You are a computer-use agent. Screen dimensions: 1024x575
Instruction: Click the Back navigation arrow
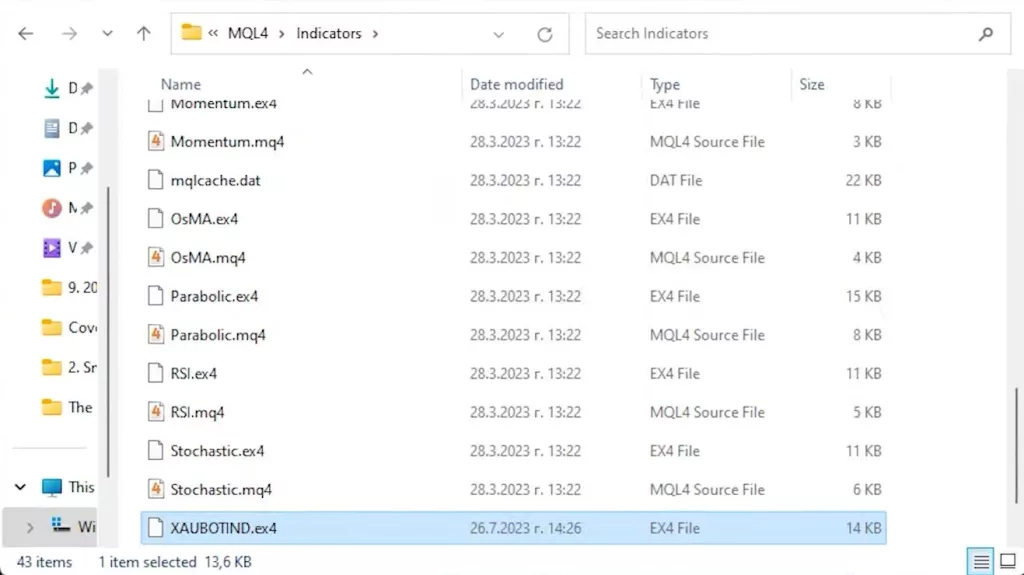[26, 34]
